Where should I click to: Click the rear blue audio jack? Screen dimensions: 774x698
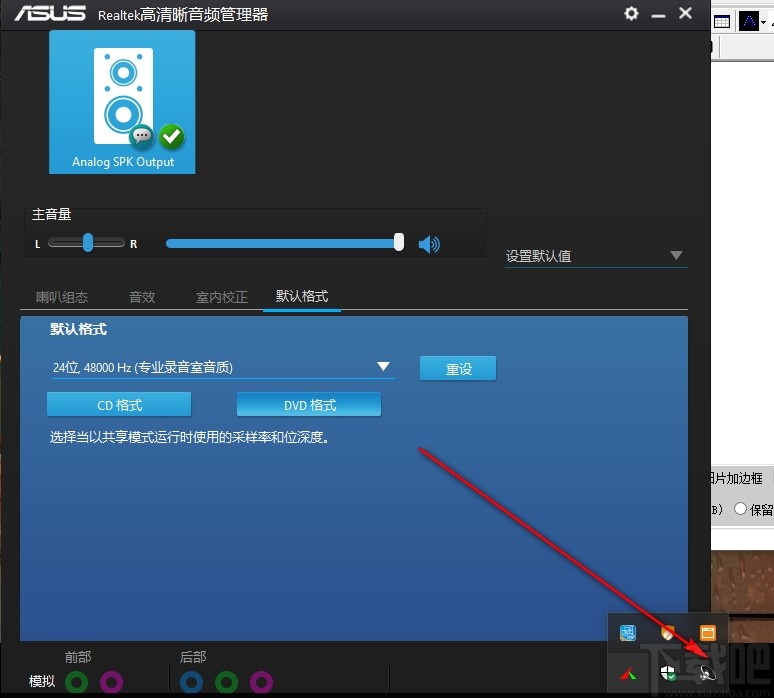point(192,683)
